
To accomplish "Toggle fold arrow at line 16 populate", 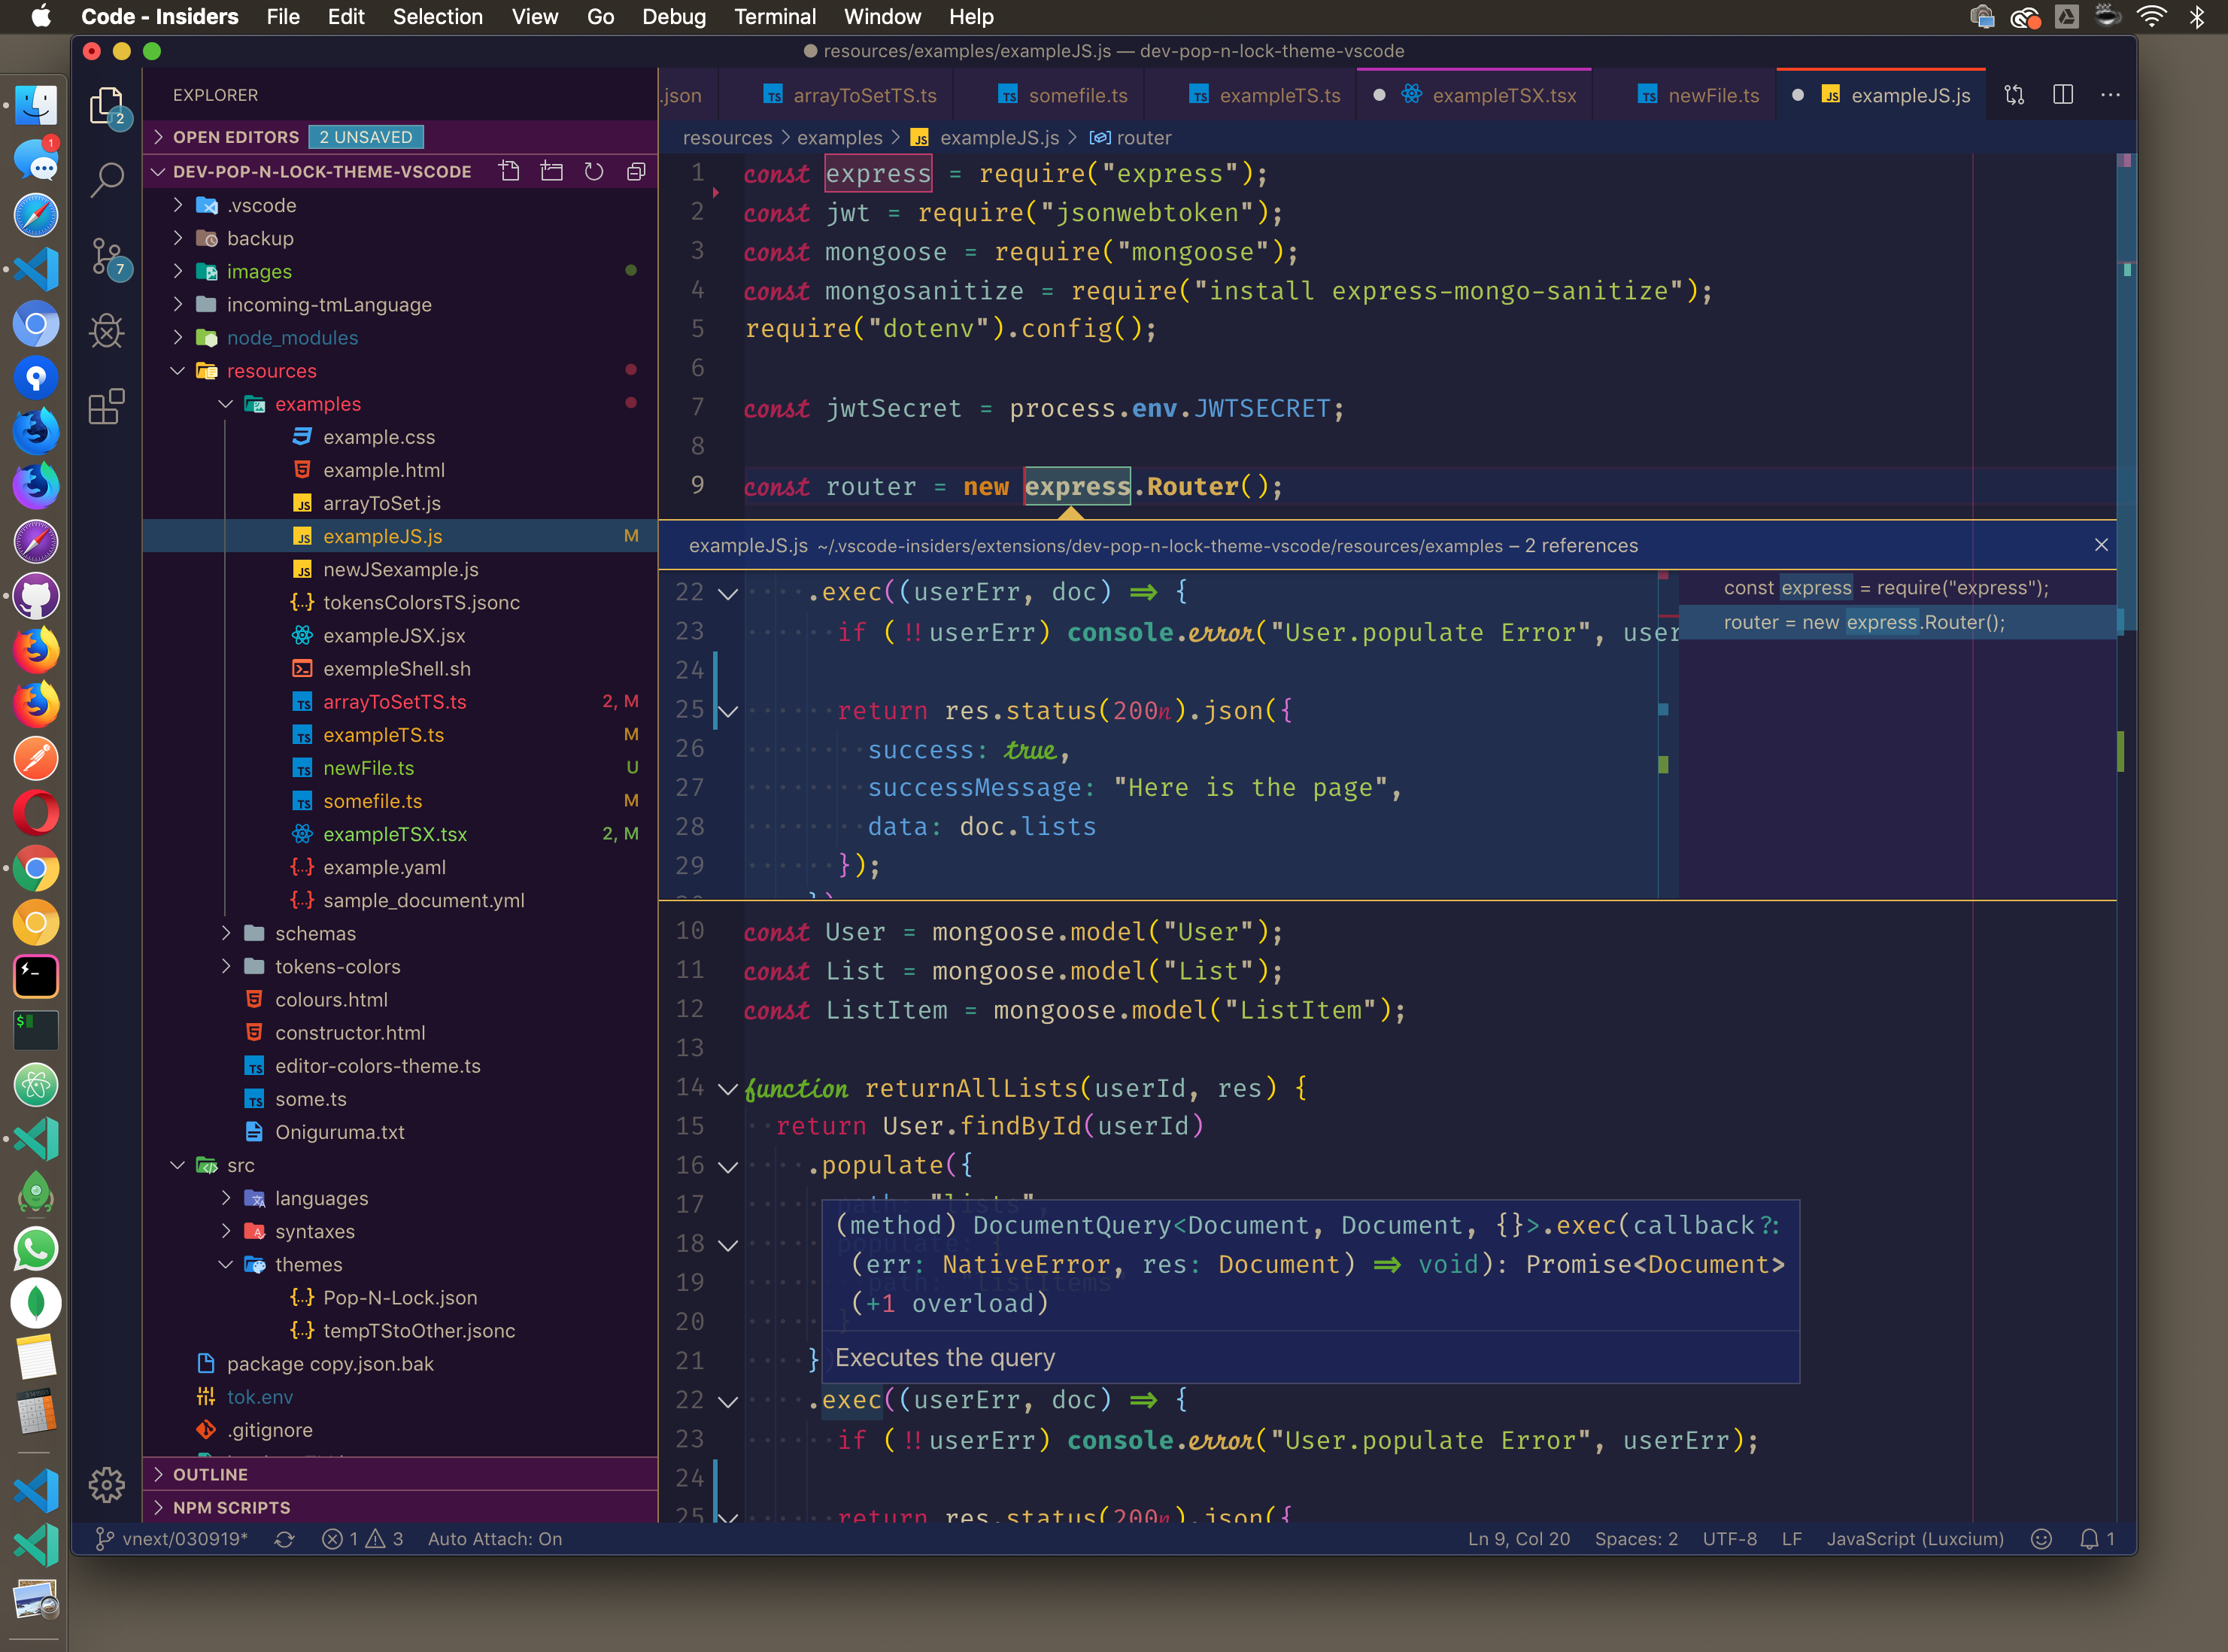I will click(x=728, y=1167).
